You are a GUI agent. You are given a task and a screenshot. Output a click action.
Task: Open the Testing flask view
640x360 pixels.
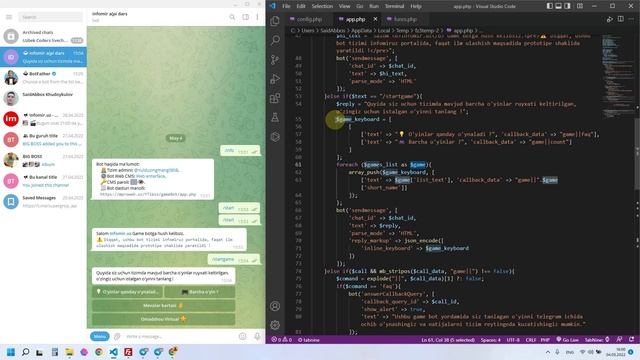tap(275, 118)
